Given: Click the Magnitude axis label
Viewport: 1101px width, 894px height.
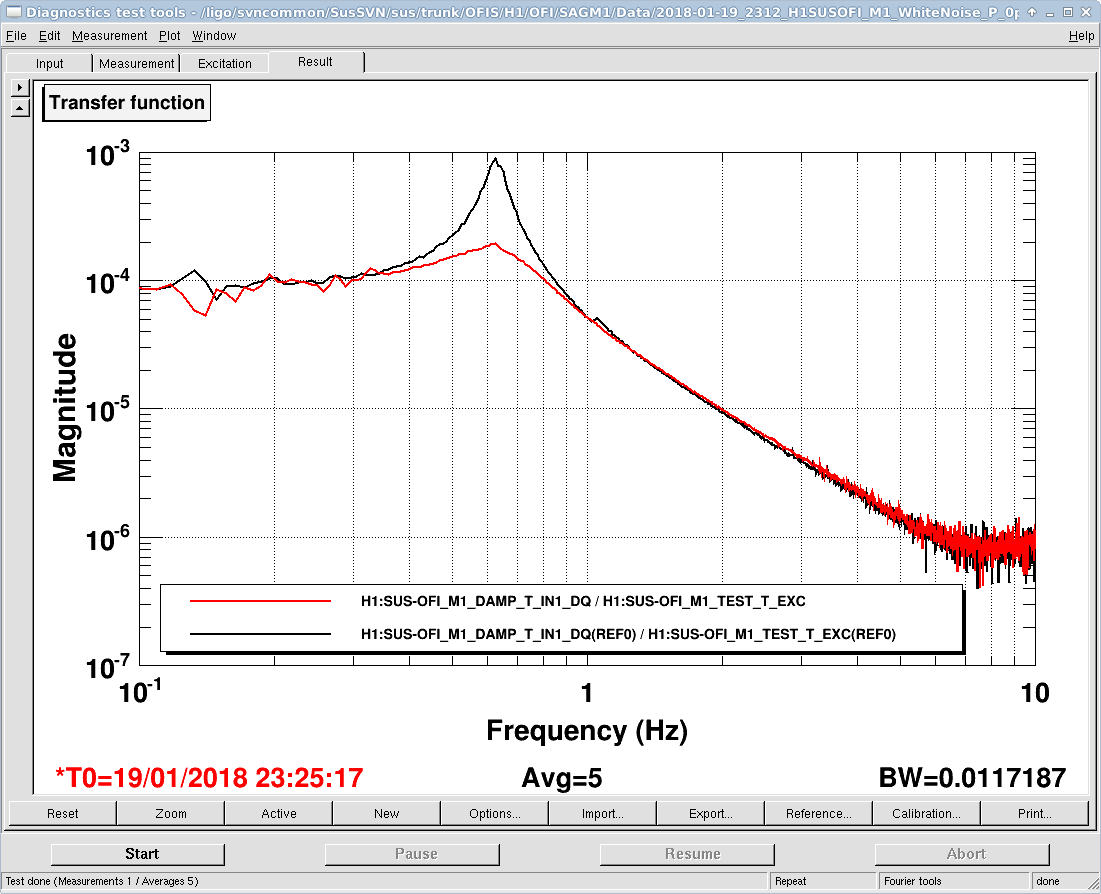Looking at the screenshot, I should pos(65,408).
